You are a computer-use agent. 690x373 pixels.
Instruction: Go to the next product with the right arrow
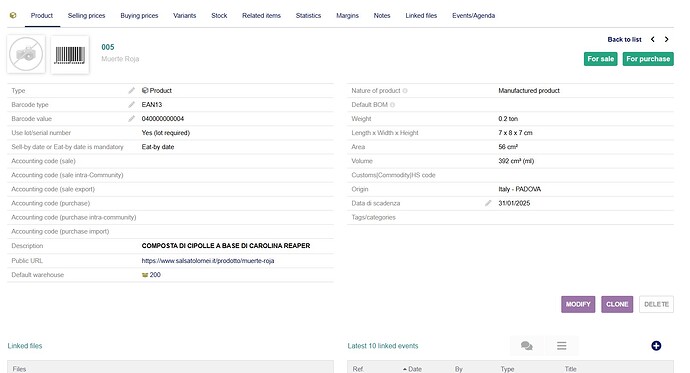point(667,39)
